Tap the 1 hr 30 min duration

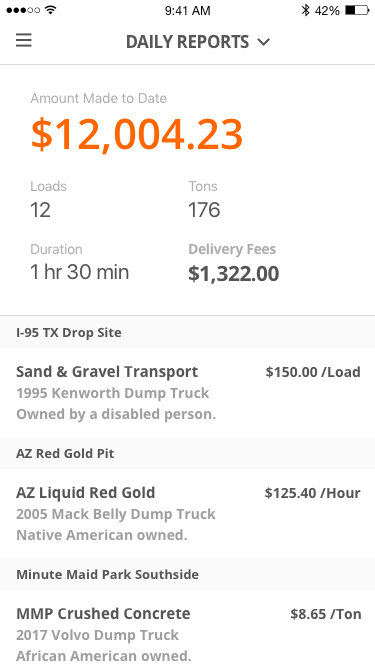pos(80,272)
